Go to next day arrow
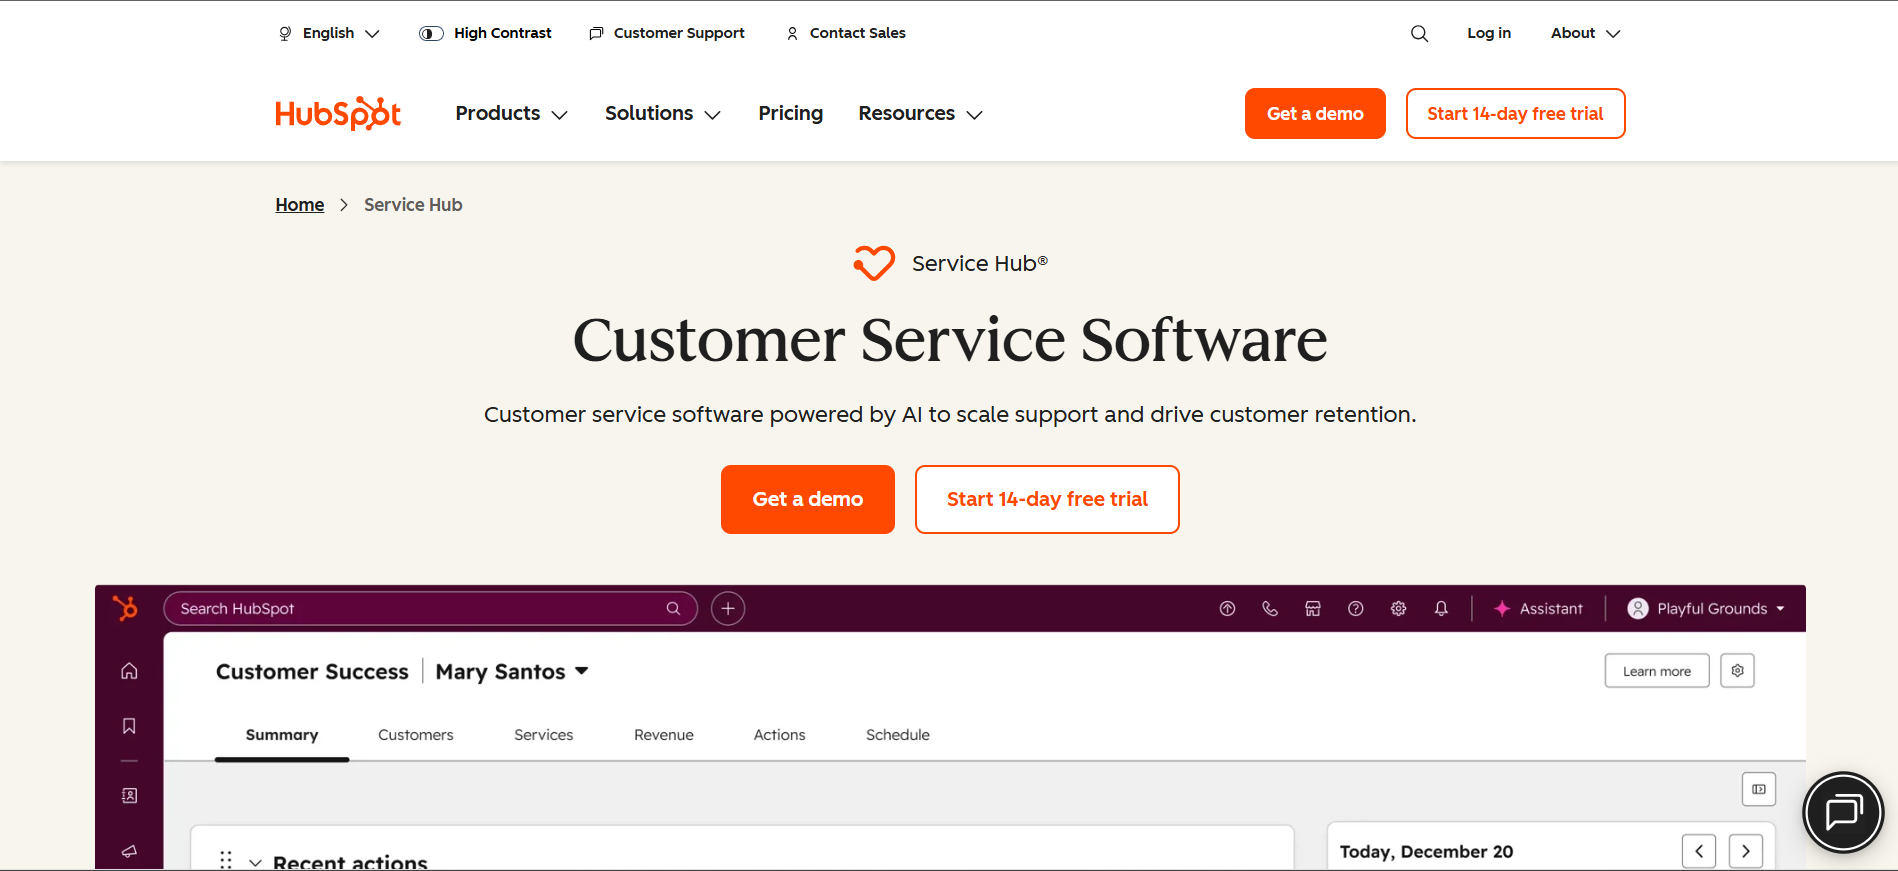The image size is (1898, 871). 1746,852
